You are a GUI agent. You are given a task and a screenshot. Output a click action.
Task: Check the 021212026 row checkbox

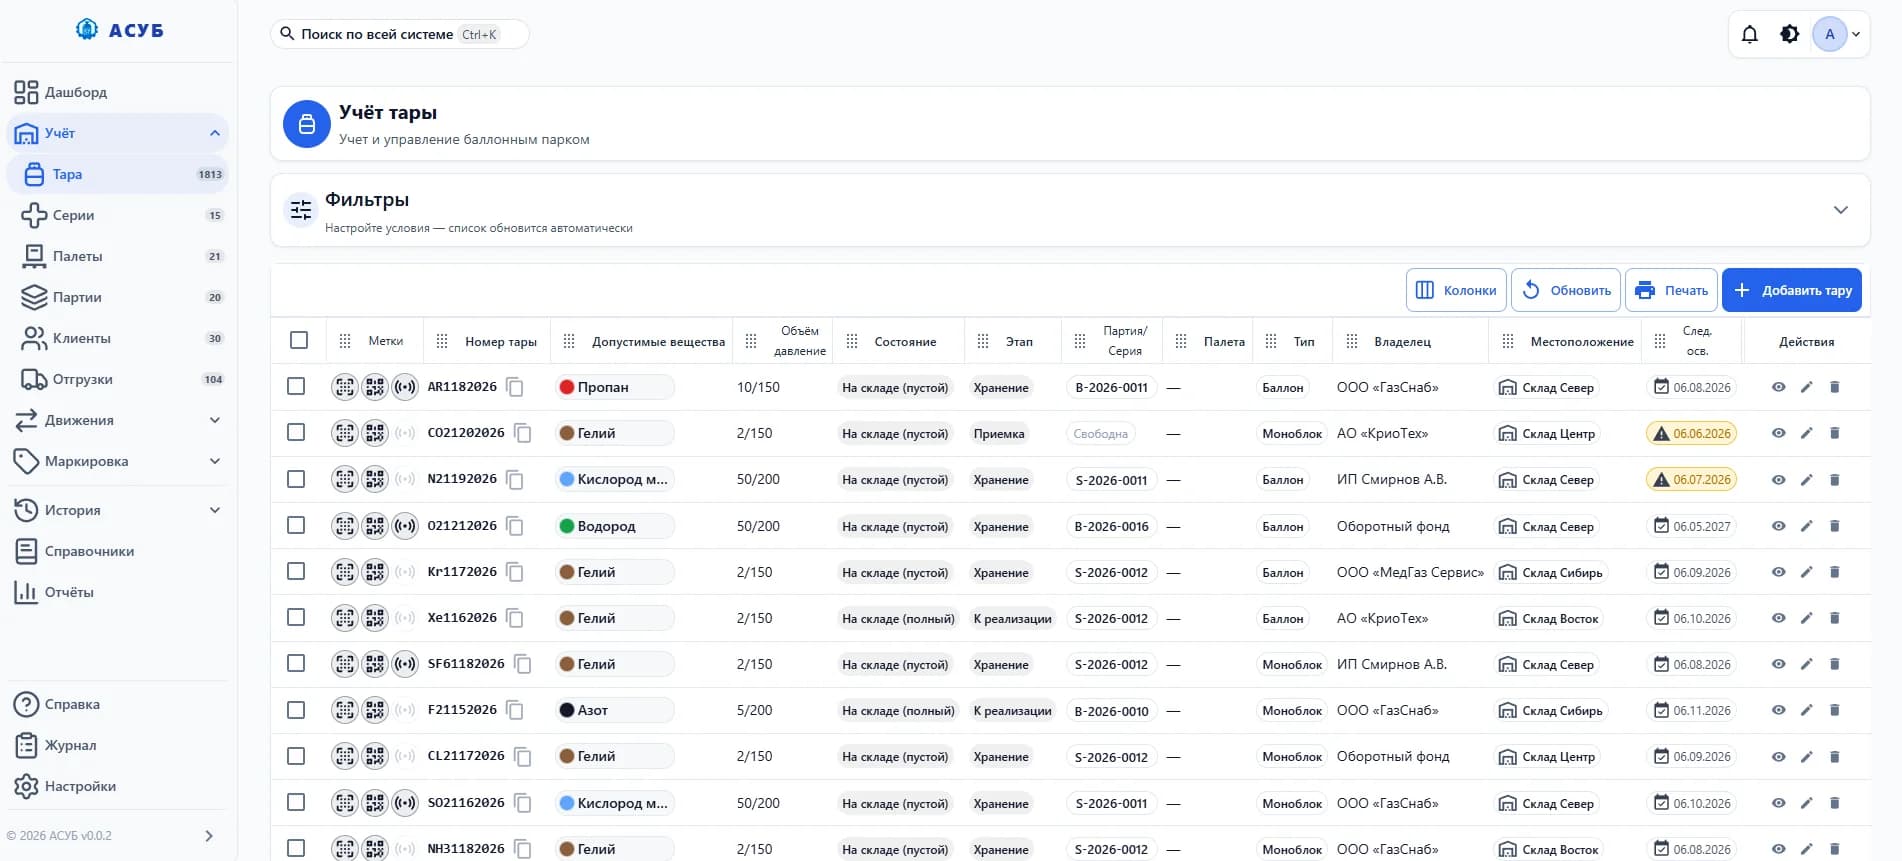(x=296, y=525)
